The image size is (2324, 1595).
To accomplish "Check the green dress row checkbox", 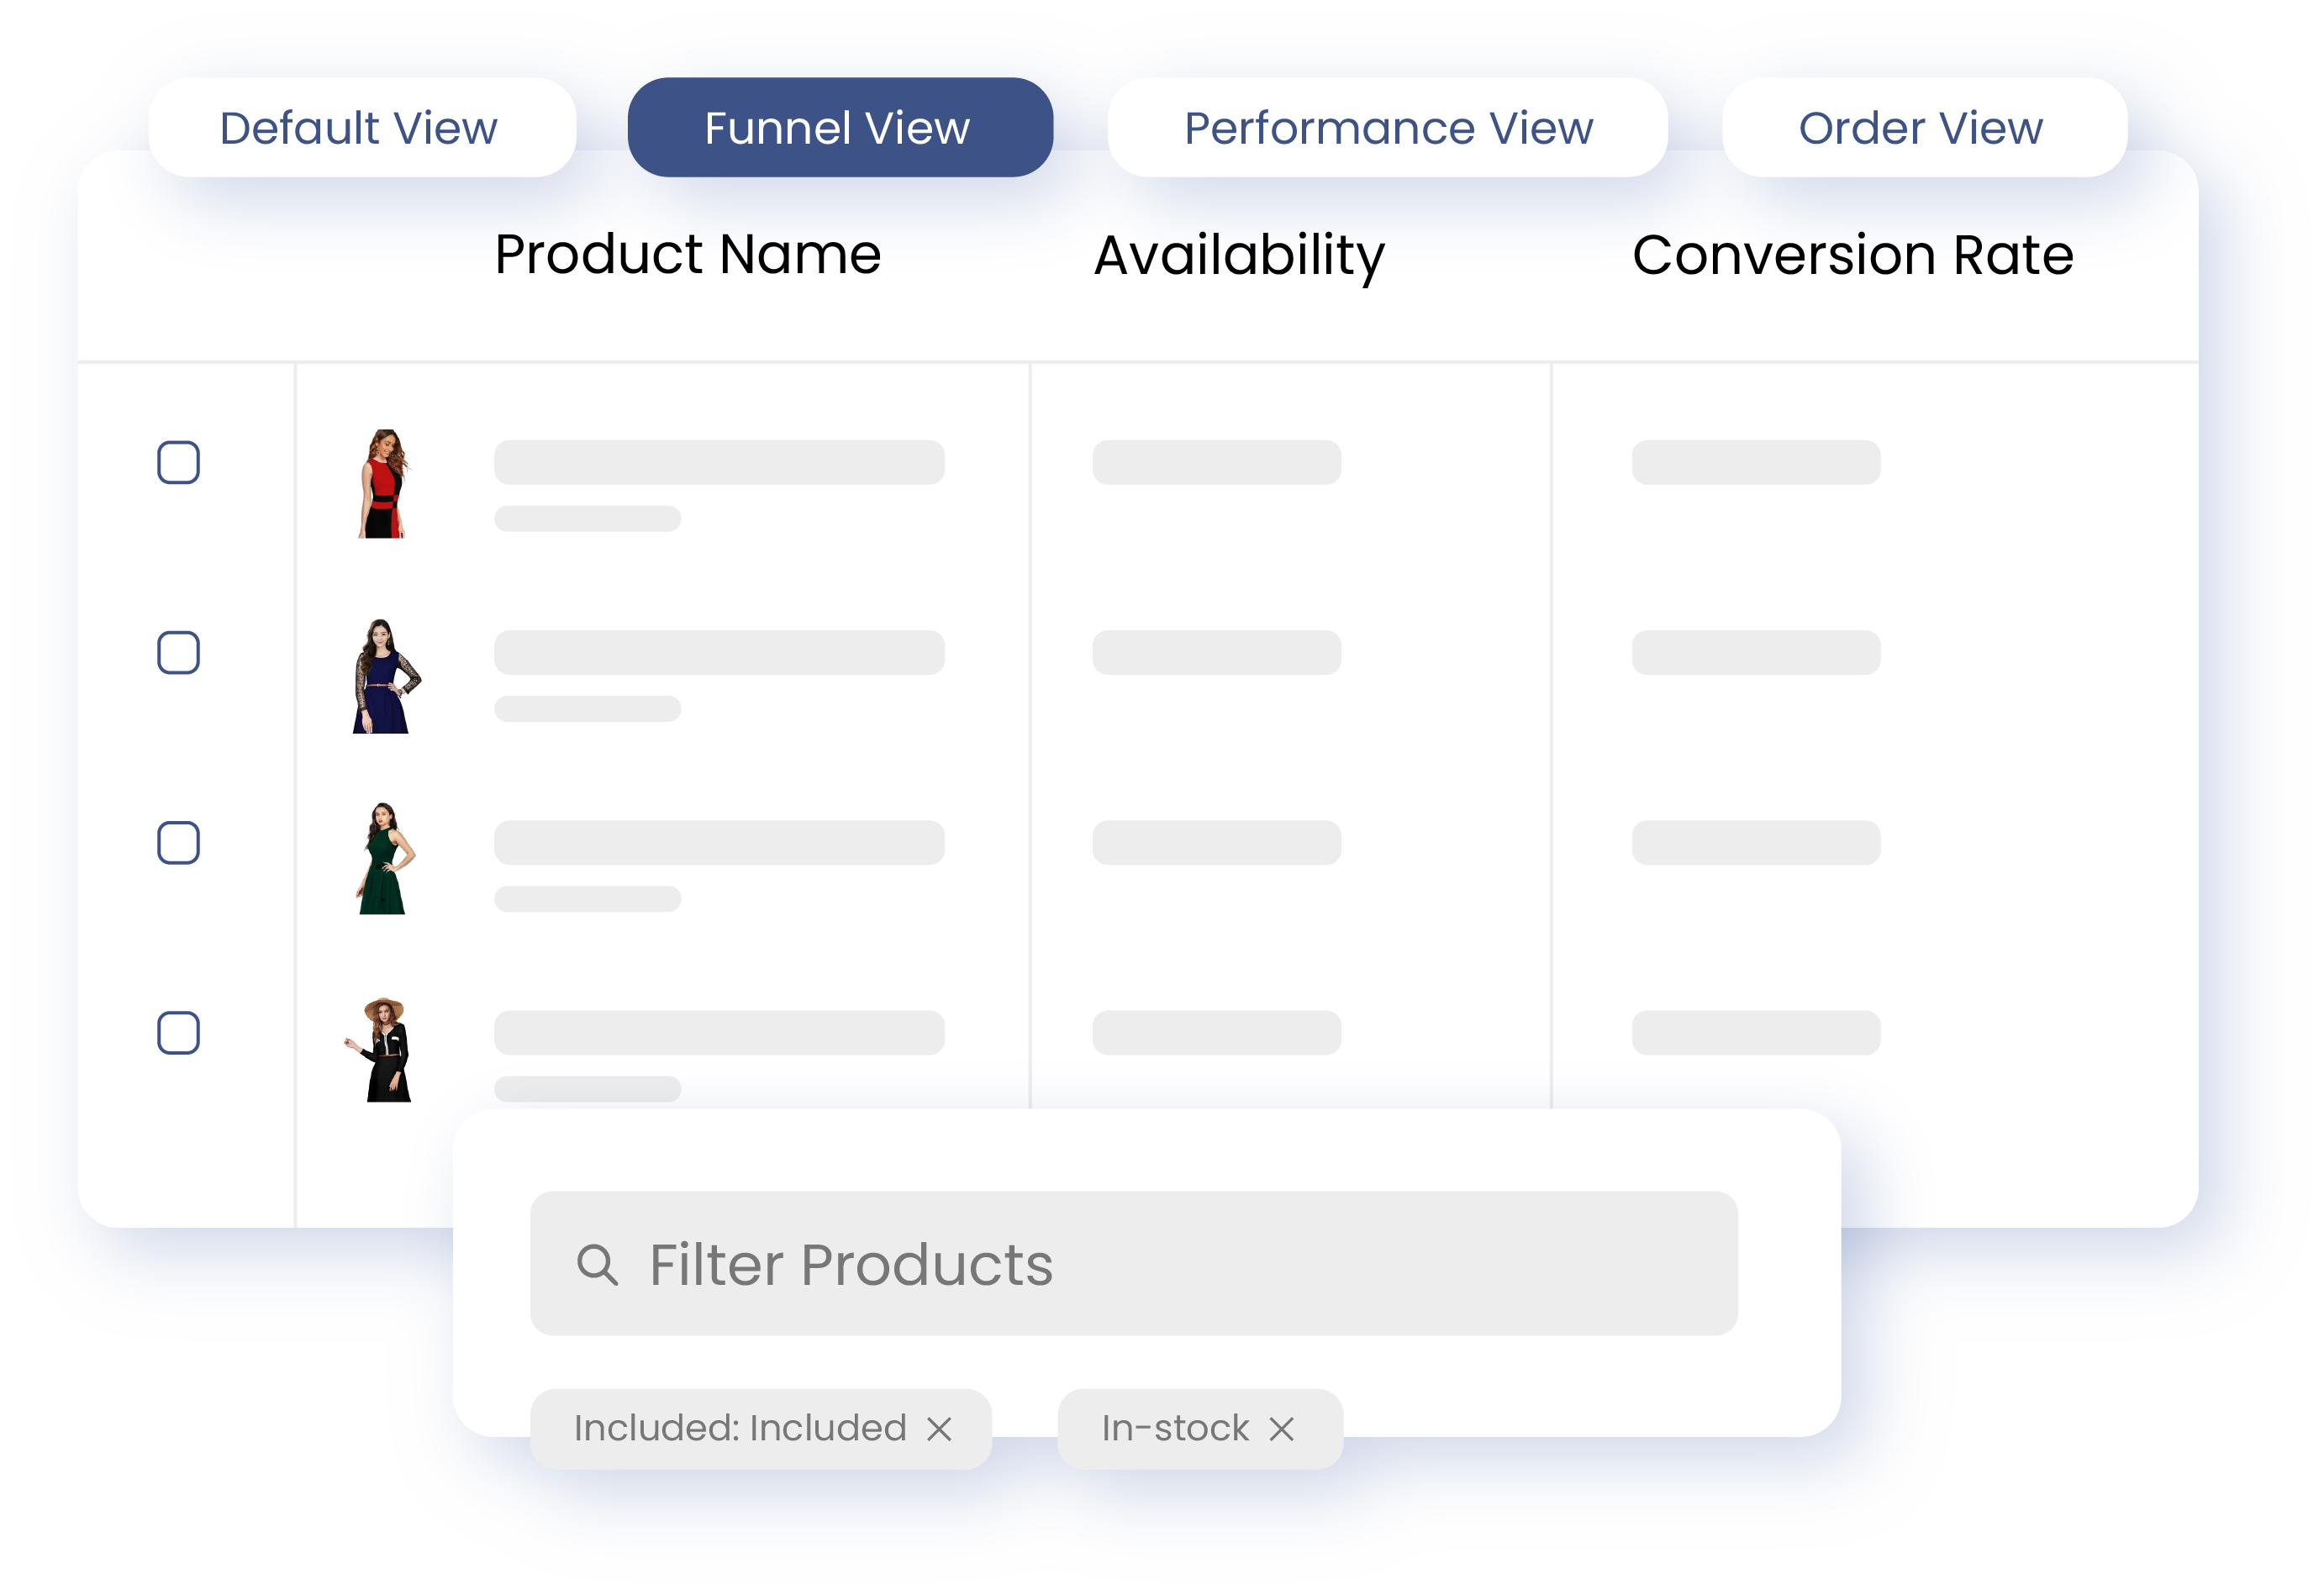I will point(178,842).
